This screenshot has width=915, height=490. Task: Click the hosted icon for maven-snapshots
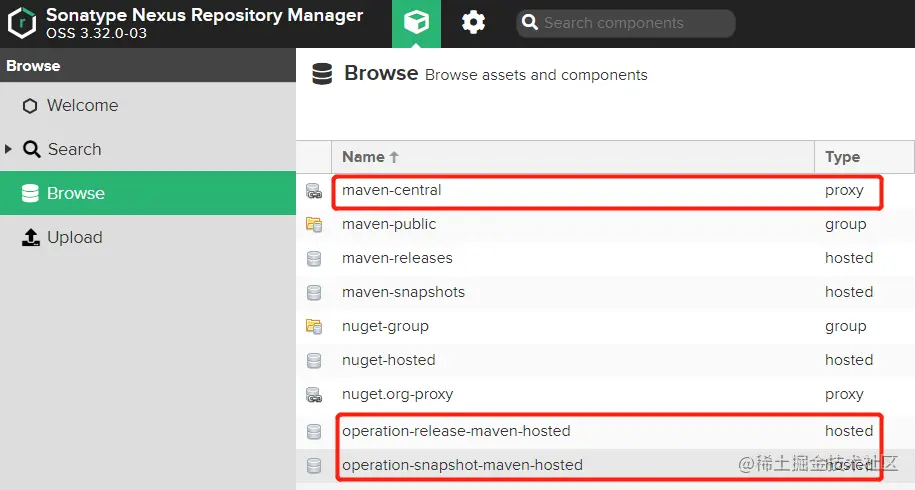coord(314,292)
